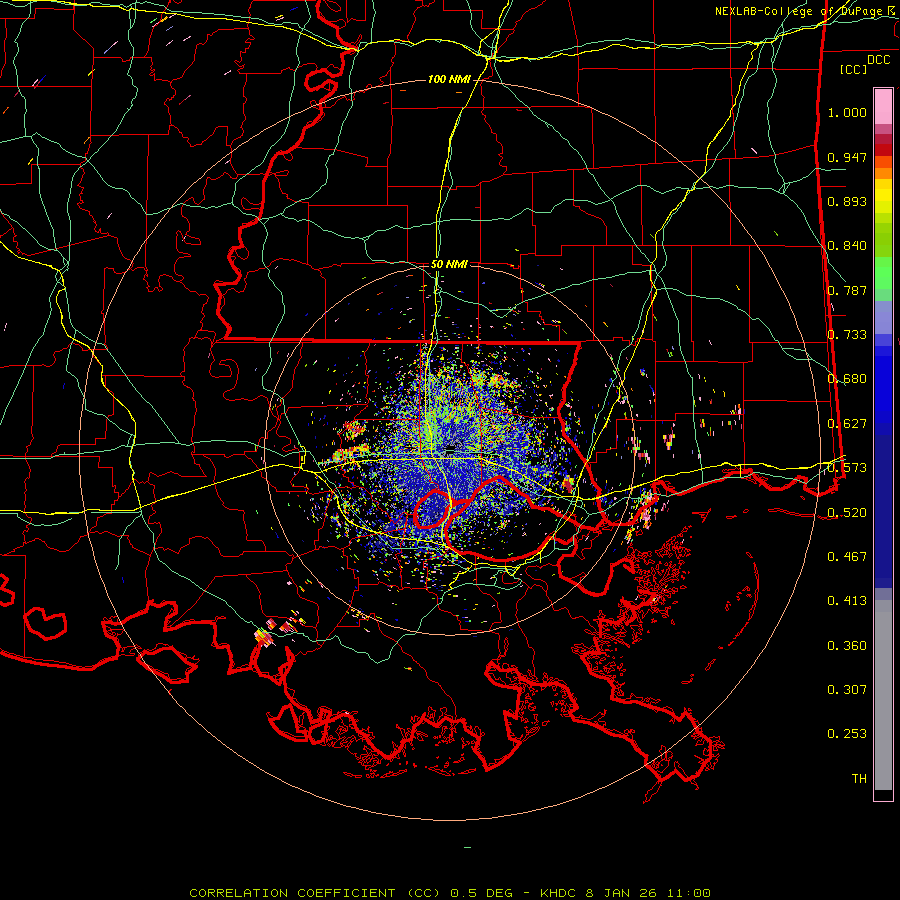
Task: Select the 0.573 scale value
Action: 847,468
